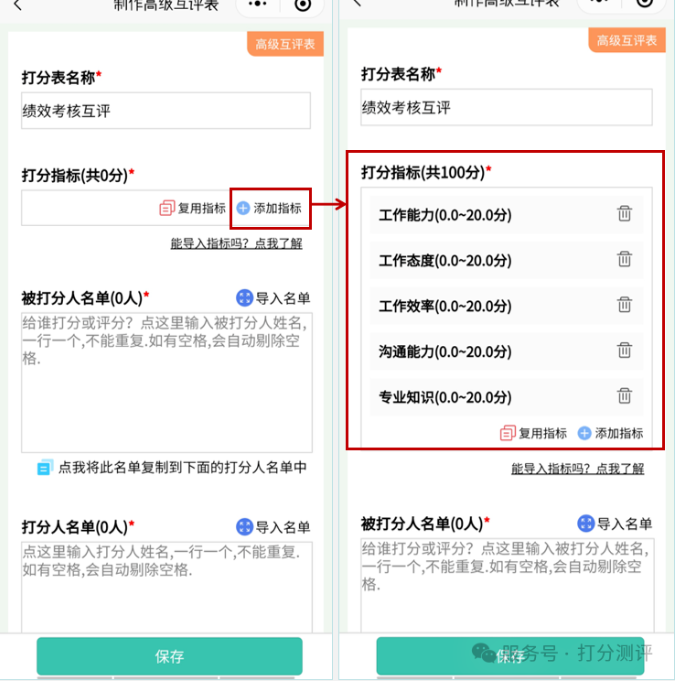Delete the 工作态度 indicator with trash icon
Screen dimensions: 675x681
coord(625,259)
